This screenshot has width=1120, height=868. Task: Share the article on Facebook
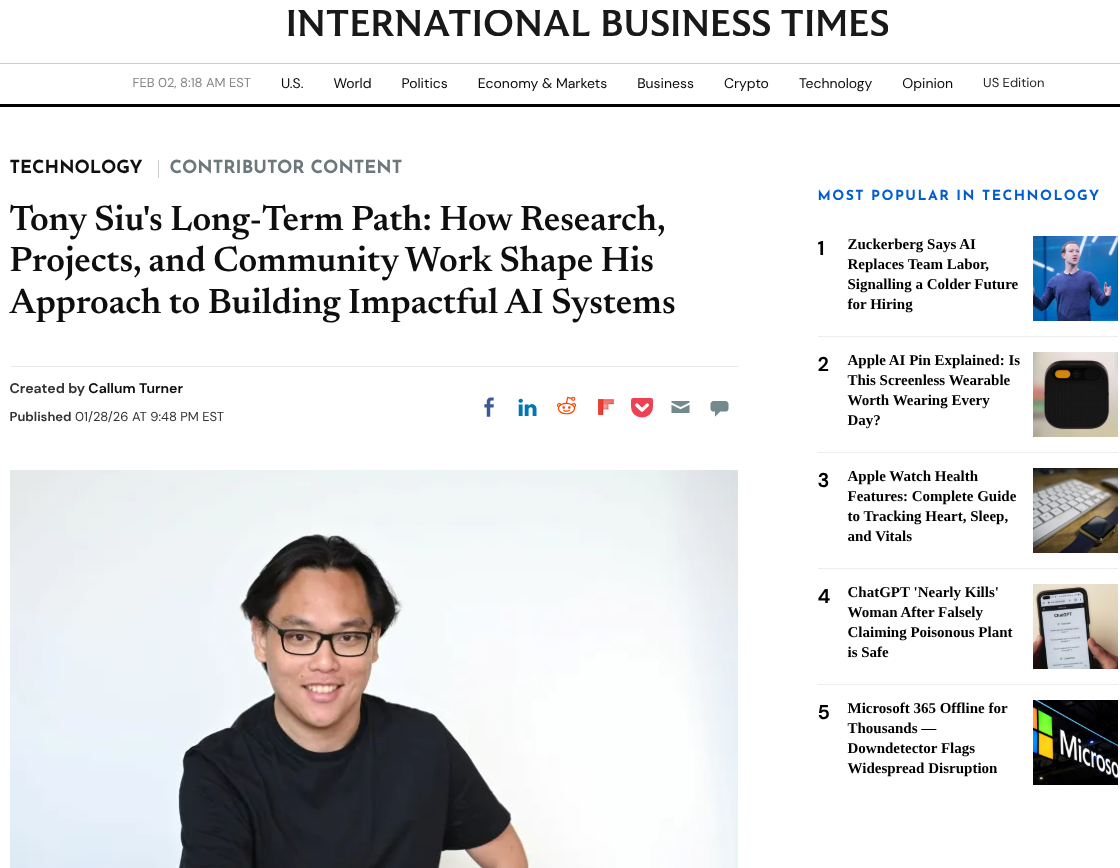(x=489, y=407)
